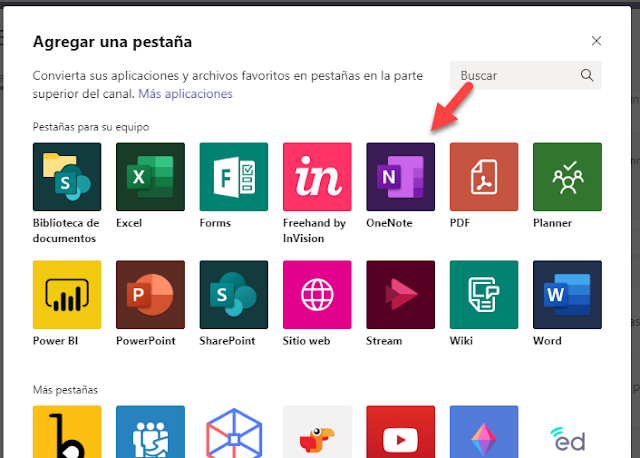Select the red parrot app tile
Screen dimensions: 640x458
coord(317,432)
